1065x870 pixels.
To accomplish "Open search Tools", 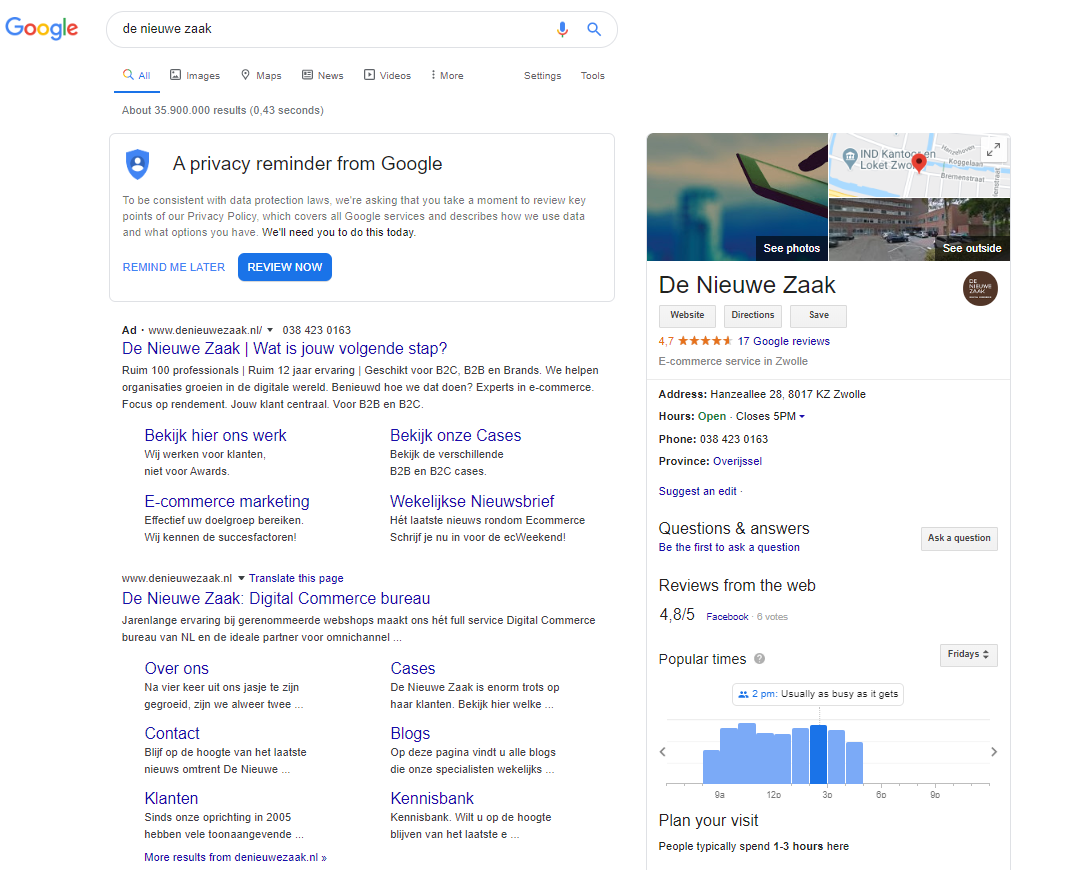I will coord(592,75).
